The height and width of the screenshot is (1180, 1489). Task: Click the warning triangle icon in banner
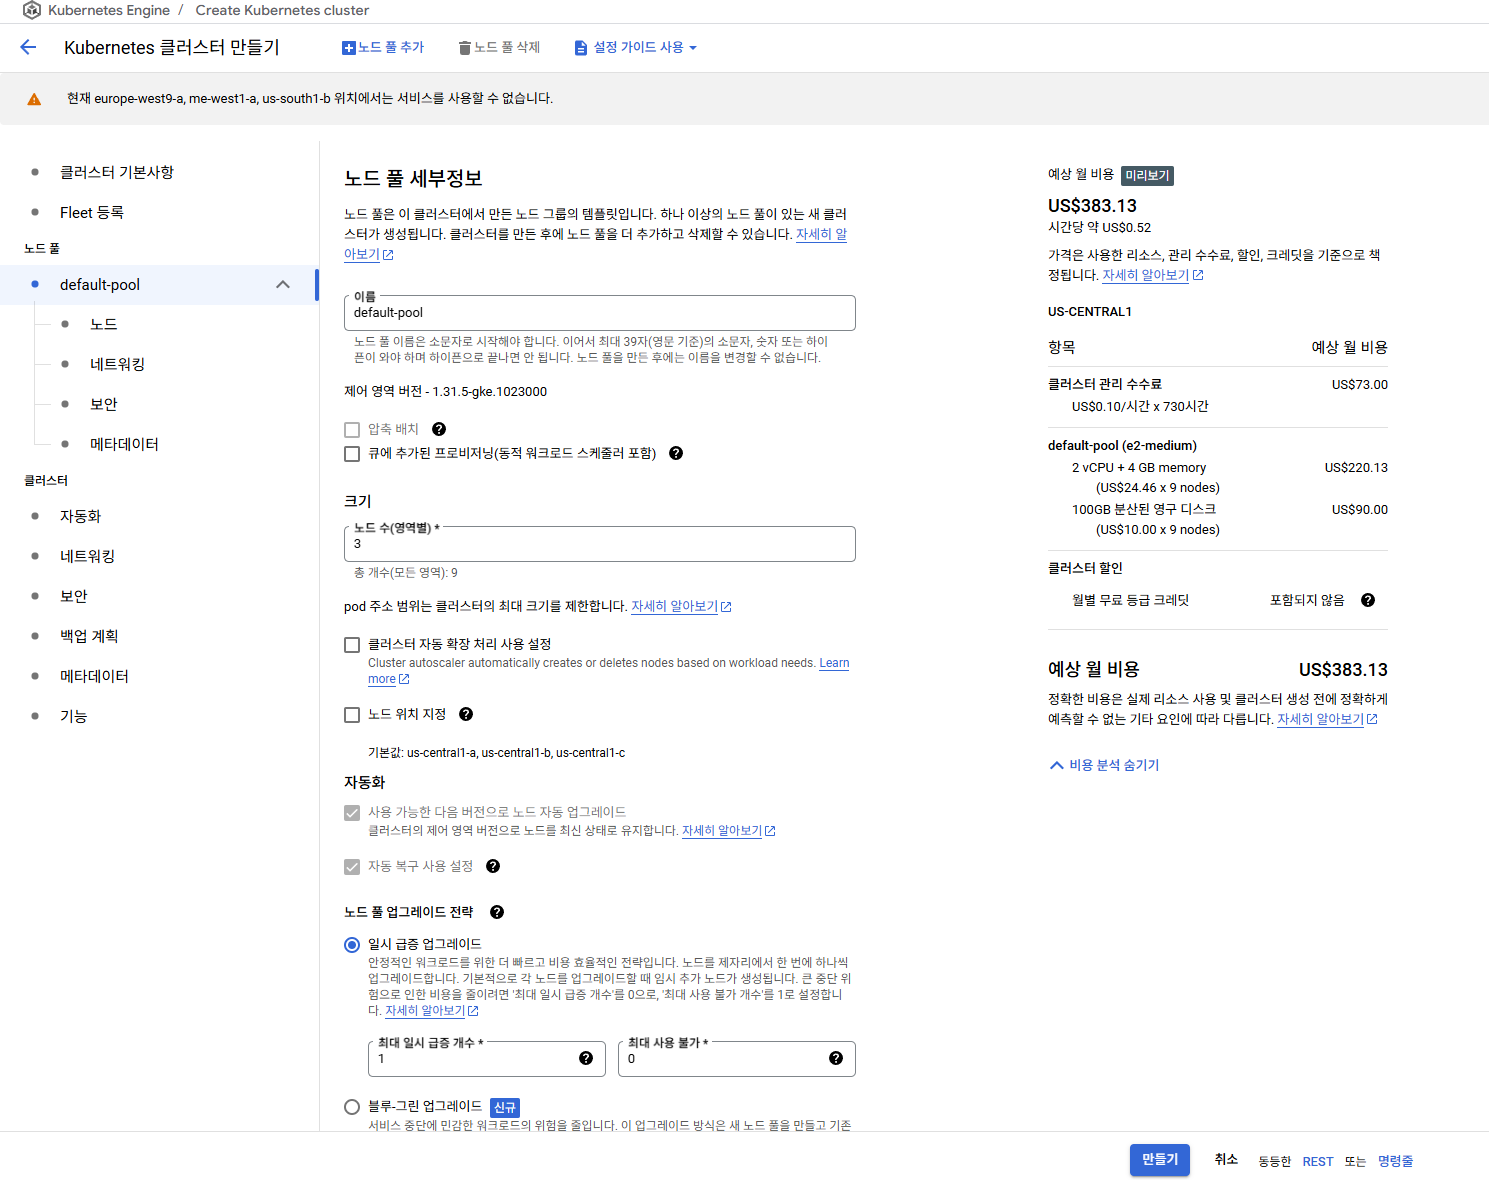(x=34, y=99)
